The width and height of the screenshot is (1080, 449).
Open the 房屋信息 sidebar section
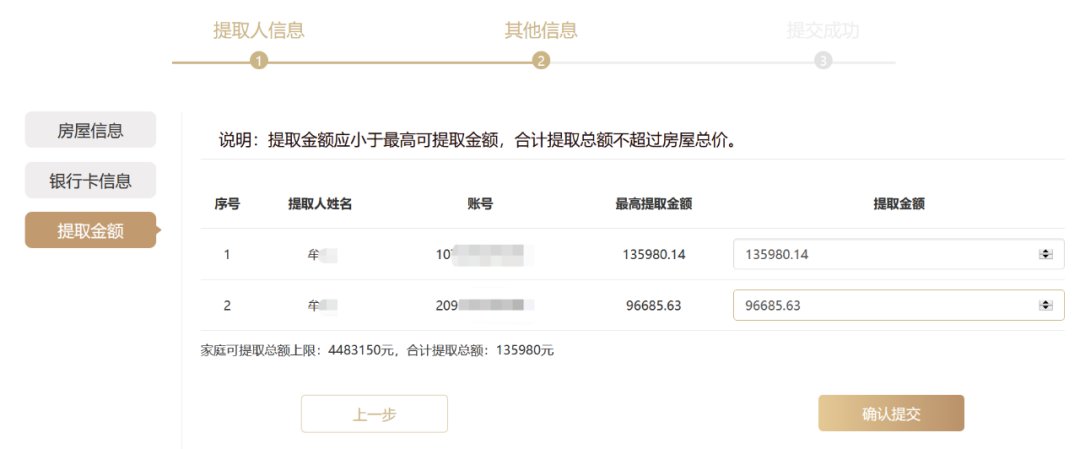pyautogui.click(x=90, y=130)
